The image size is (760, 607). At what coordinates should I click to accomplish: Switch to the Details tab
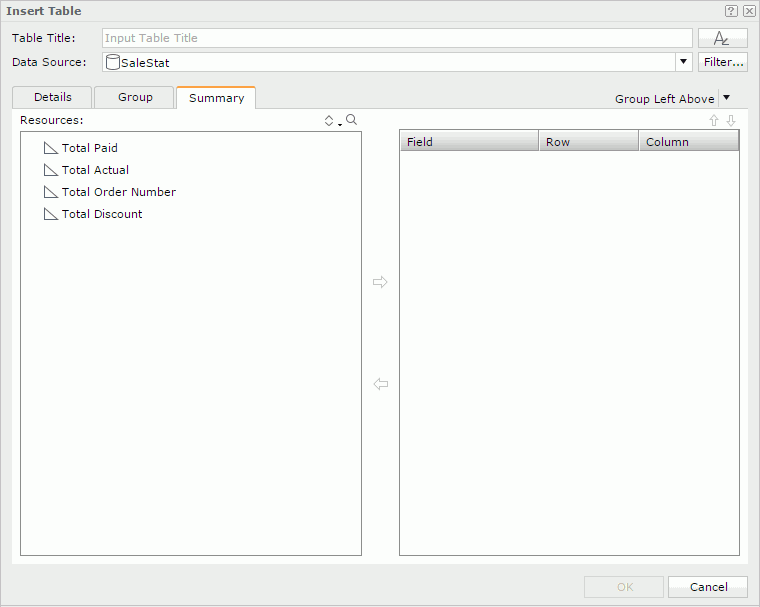52,97
